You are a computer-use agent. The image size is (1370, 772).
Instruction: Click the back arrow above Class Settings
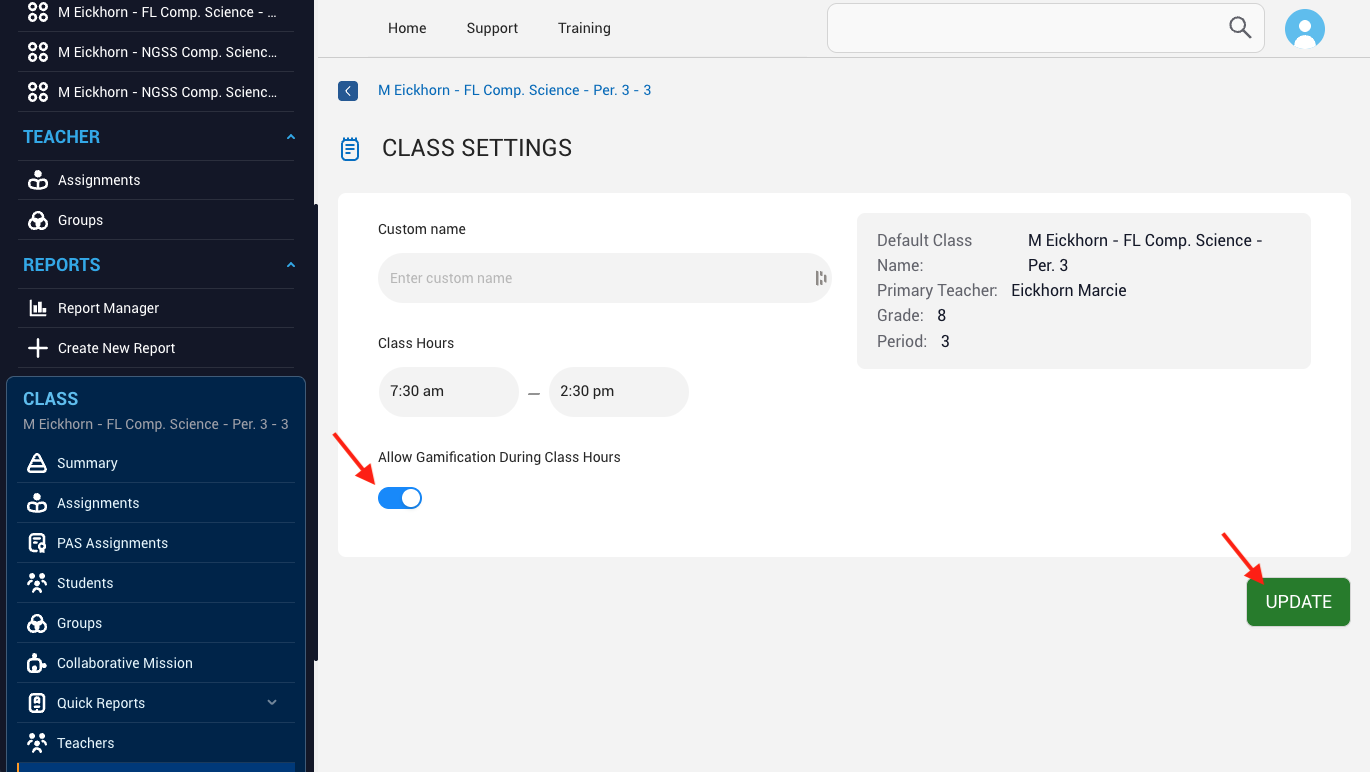tap(348, 90)
